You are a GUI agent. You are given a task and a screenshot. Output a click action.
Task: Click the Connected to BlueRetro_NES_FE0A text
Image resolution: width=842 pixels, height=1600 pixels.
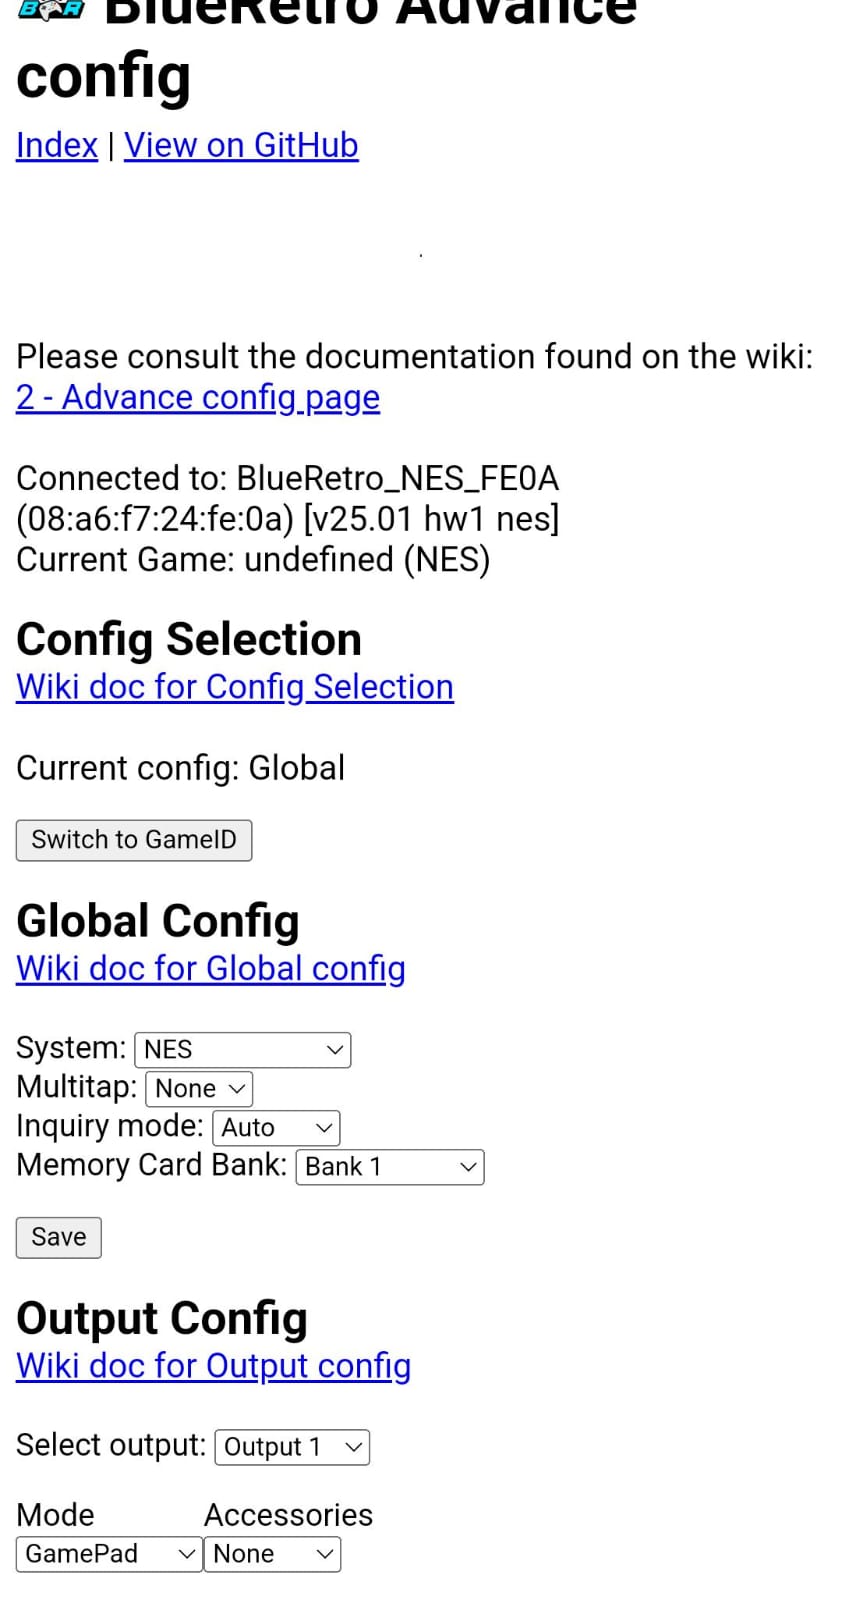pyautogui.click(x=288, y=479)
